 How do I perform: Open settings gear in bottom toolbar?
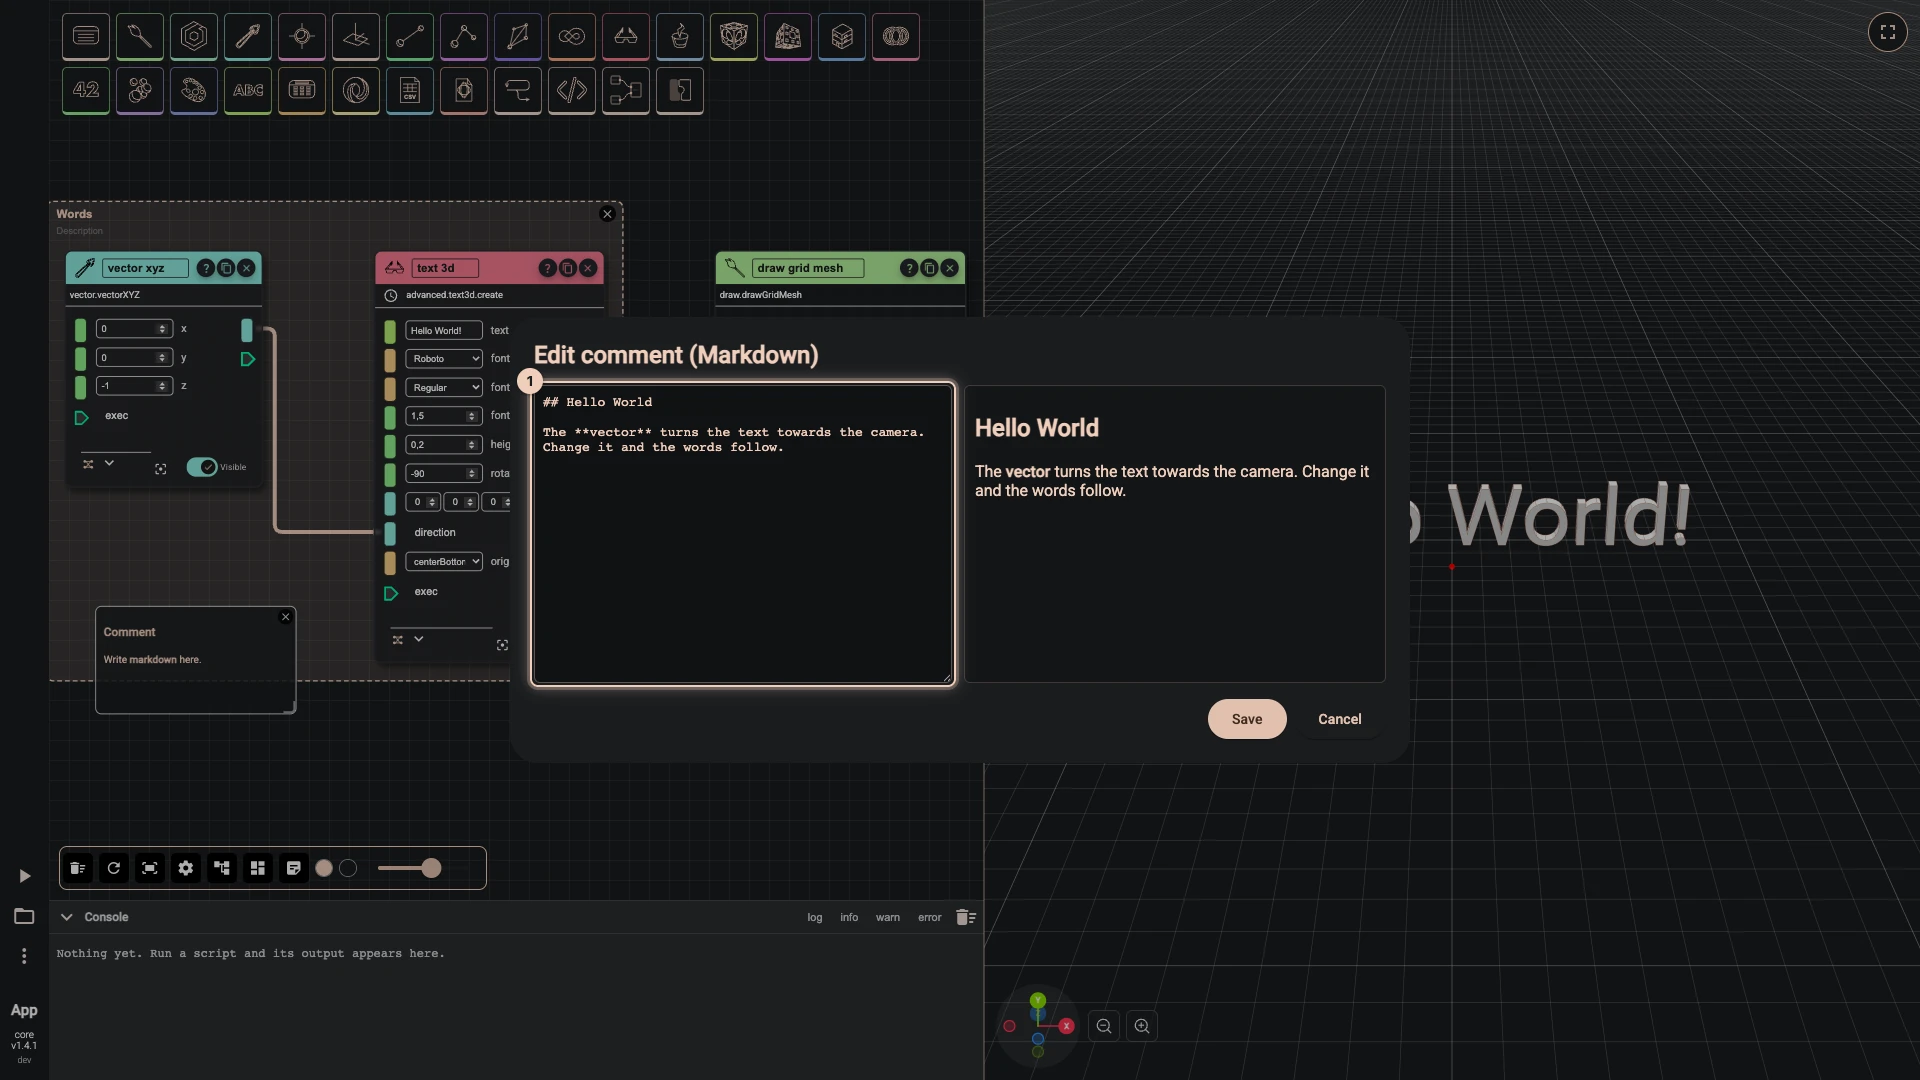(x=186, y=868)
